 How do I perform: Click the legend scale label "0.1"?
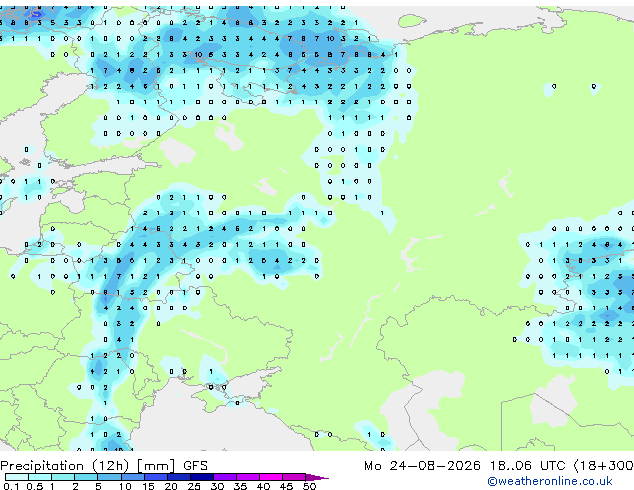click(11, 486)
